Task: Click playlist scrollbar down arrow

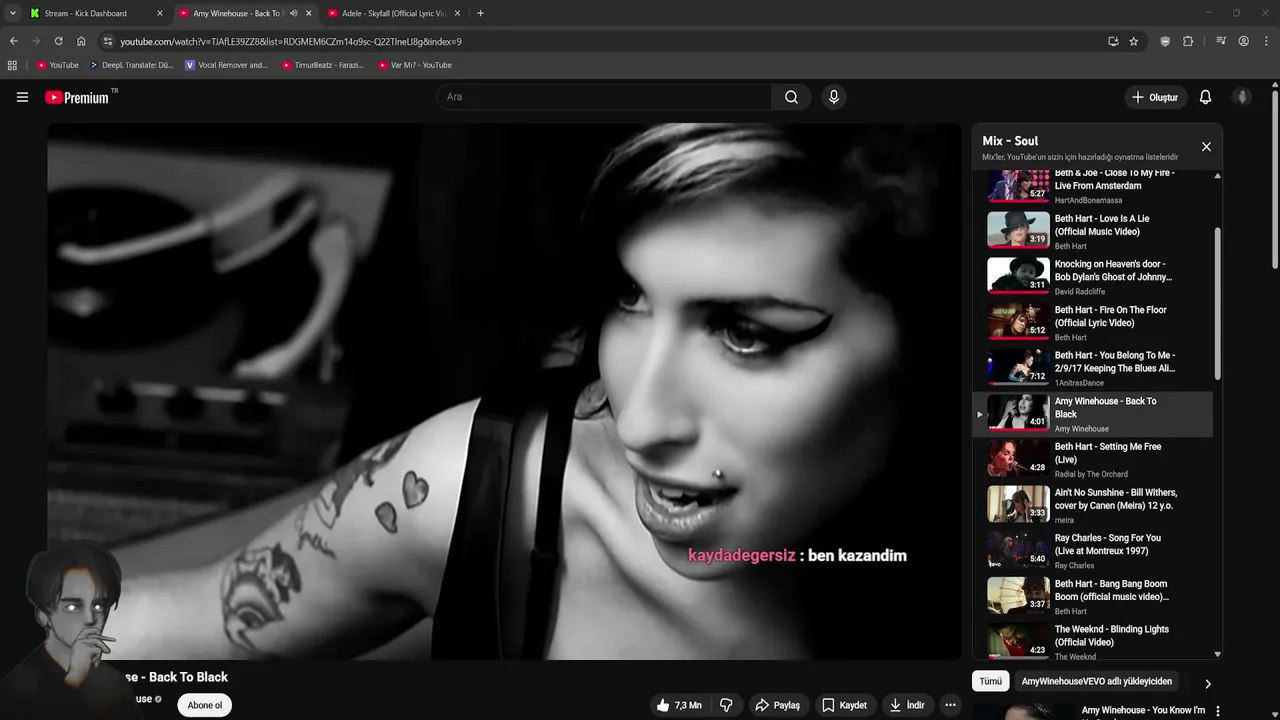Action: click(x=1217, y=654)
